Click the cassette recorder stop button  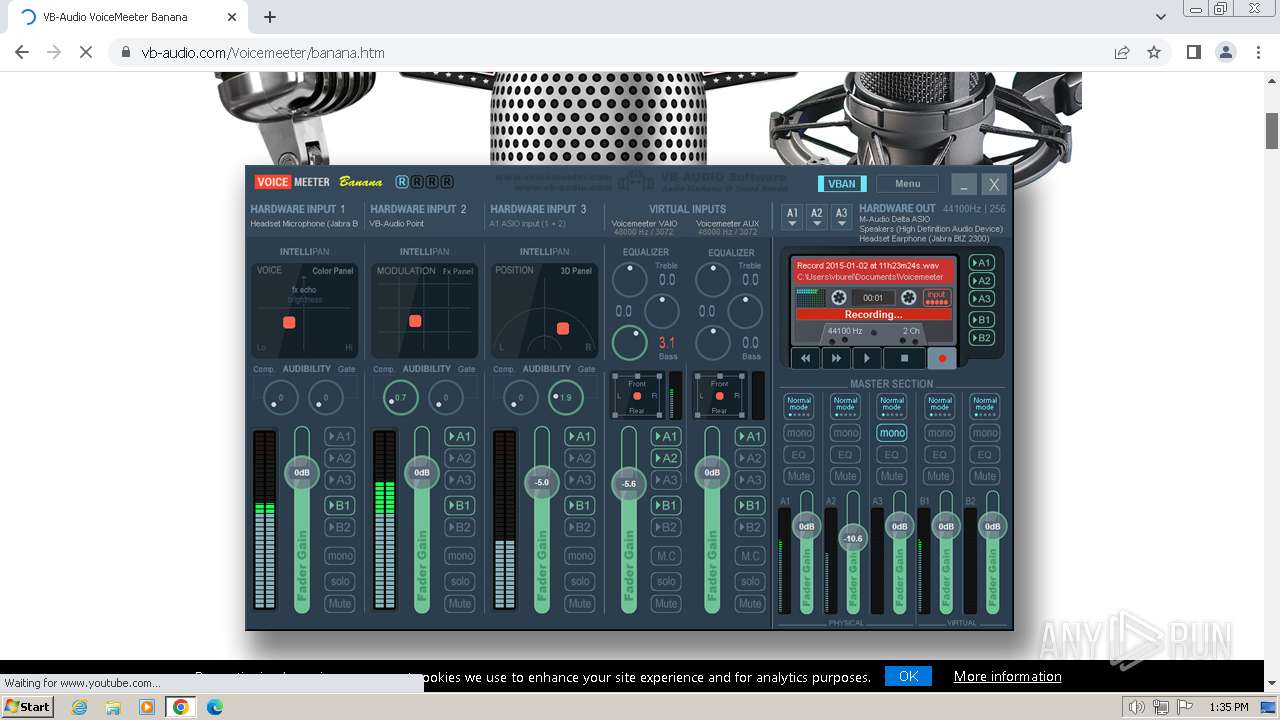click(904, 358)
